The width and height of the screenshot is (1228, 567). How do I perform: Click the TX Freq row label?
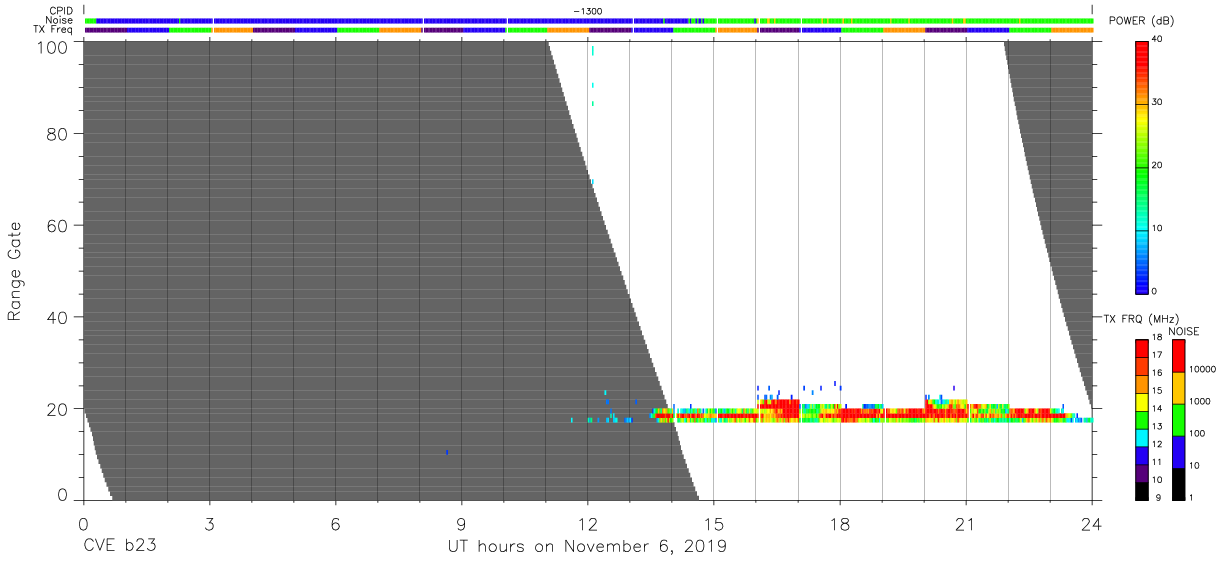55,29
